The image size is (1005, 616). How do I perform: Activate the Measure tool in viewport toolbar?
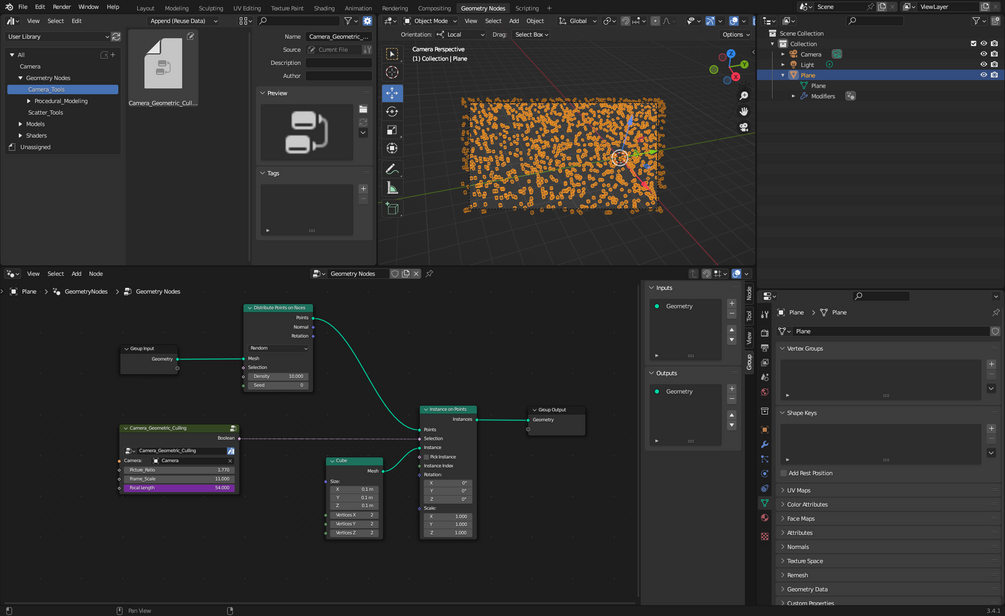click(391, 188)
